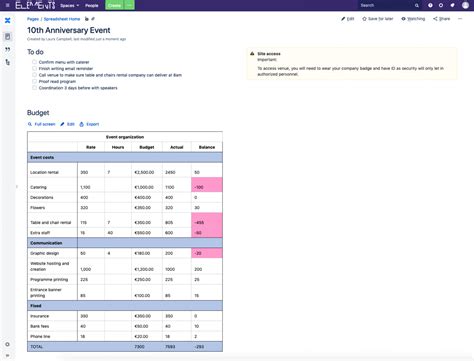This screenshot has width=474, height=361.
Task: Open the help question mark icon
Action: pos(430,5)
